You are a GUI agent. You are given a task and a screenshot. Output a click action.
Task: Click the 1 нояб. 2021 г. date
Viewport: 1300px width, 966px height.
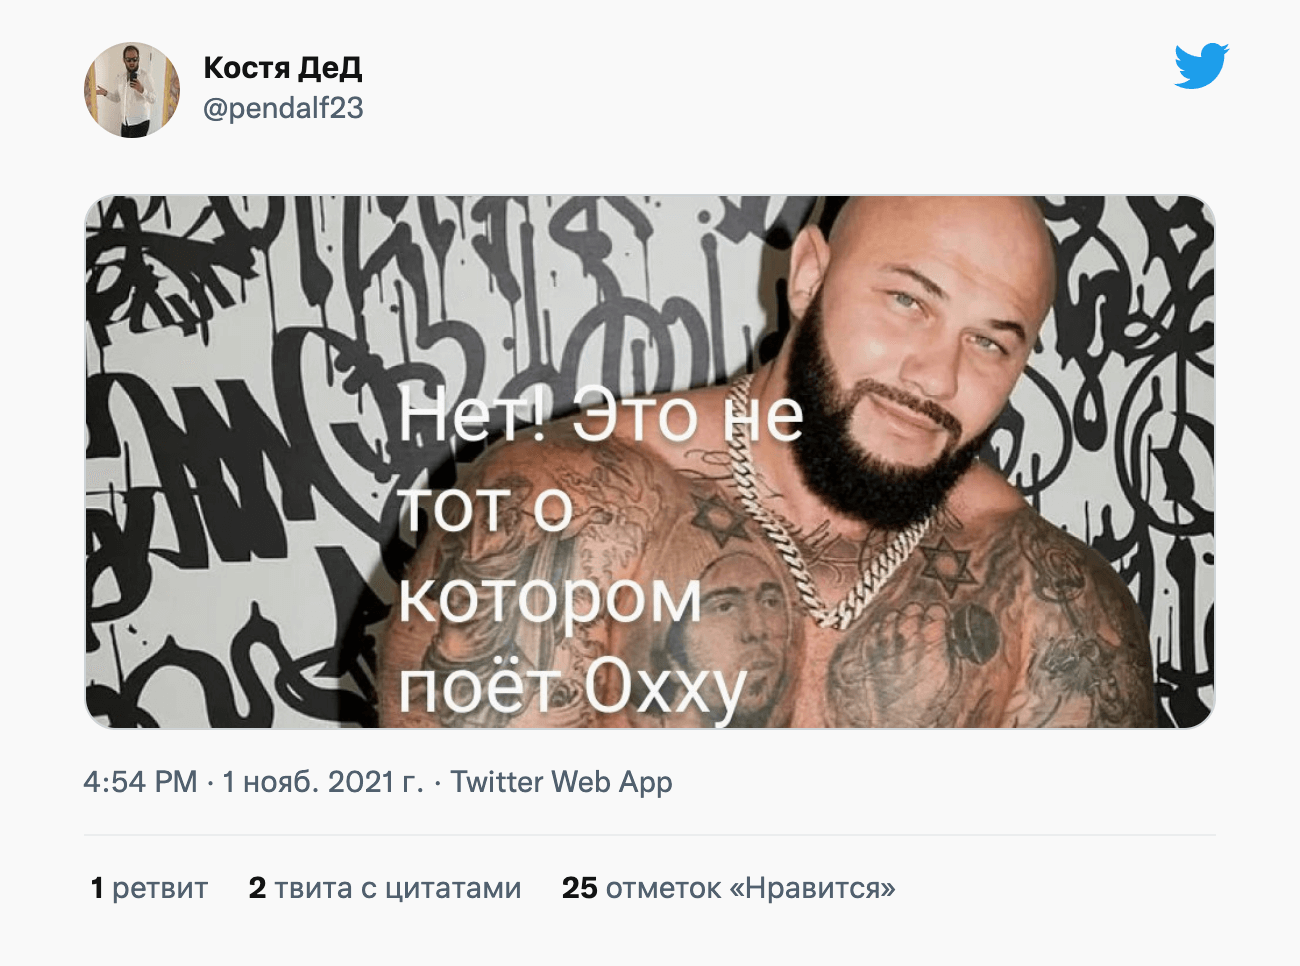(x=323, y=781)
